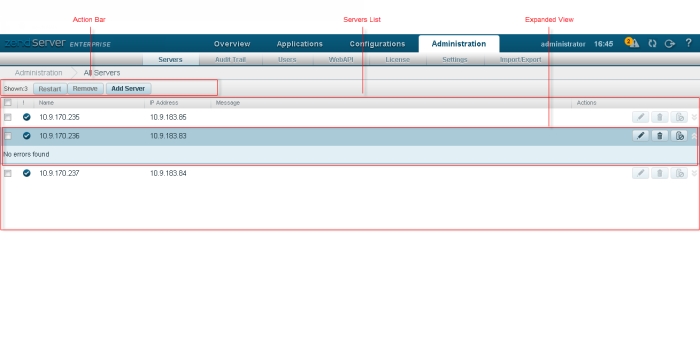Expand the row details for server 10.9.170.237
Screen dimensions: 700x360
(x=694, y=173)
